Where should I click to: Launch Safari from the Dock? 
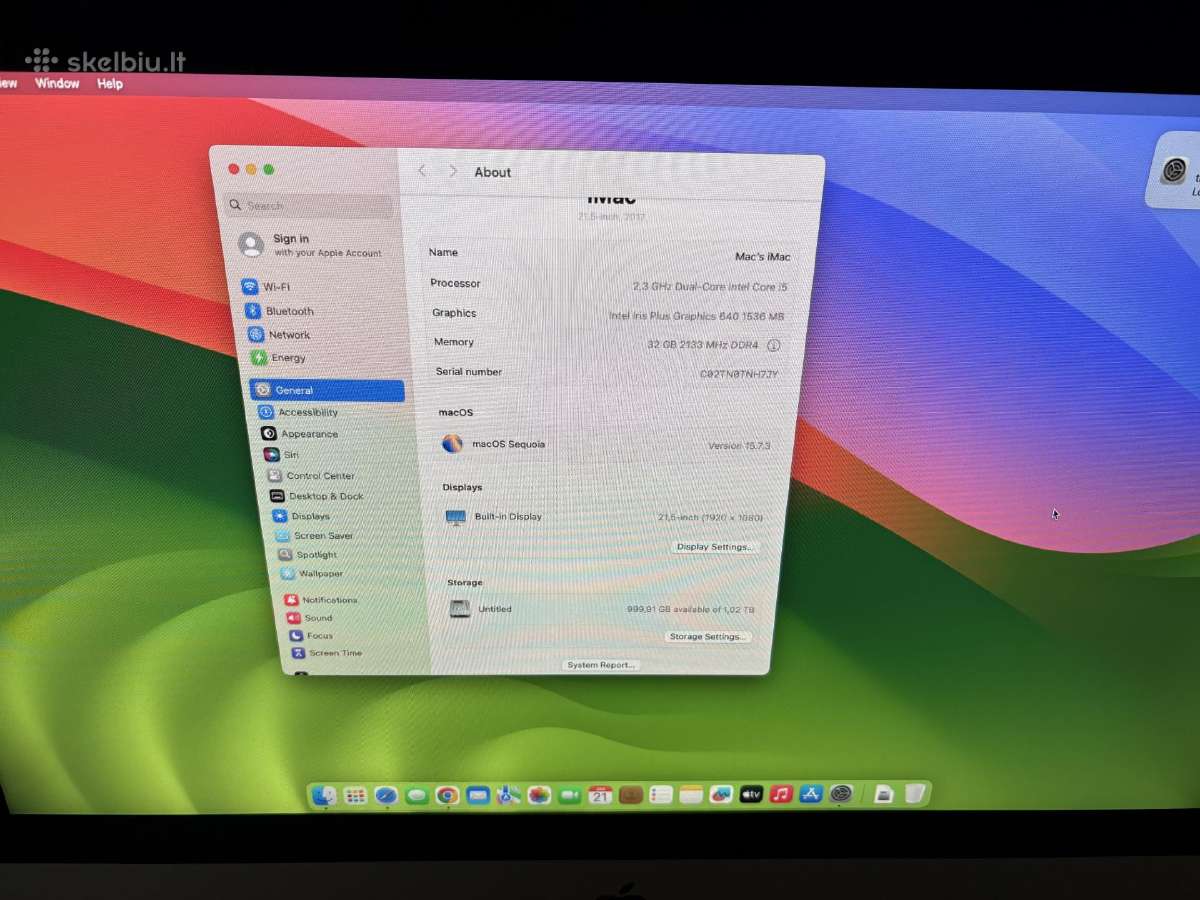[x=386, y=796]
